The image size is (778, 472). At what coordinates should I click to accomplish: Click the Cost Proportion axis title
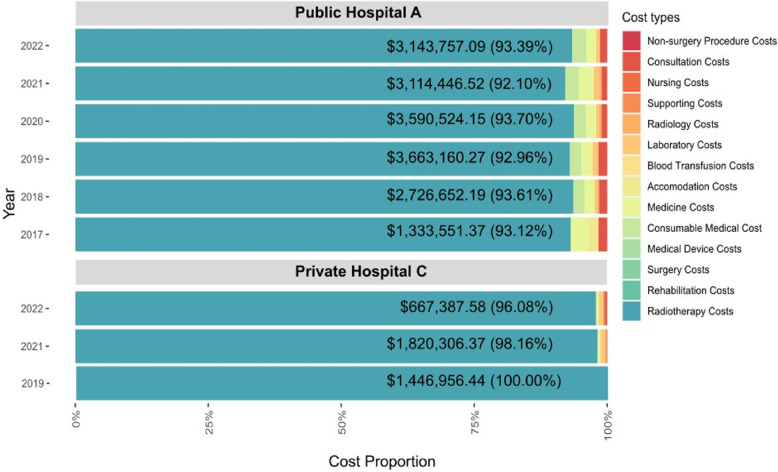382,461
